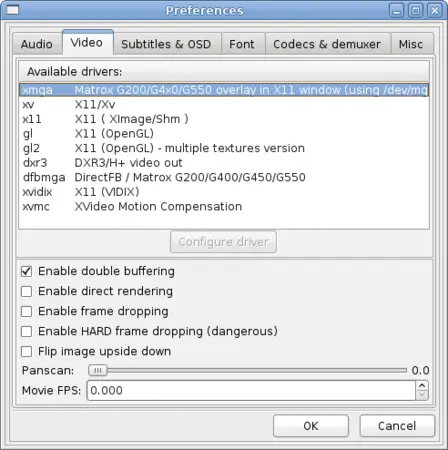Click the Movie FPS input field

coord(251,390)
